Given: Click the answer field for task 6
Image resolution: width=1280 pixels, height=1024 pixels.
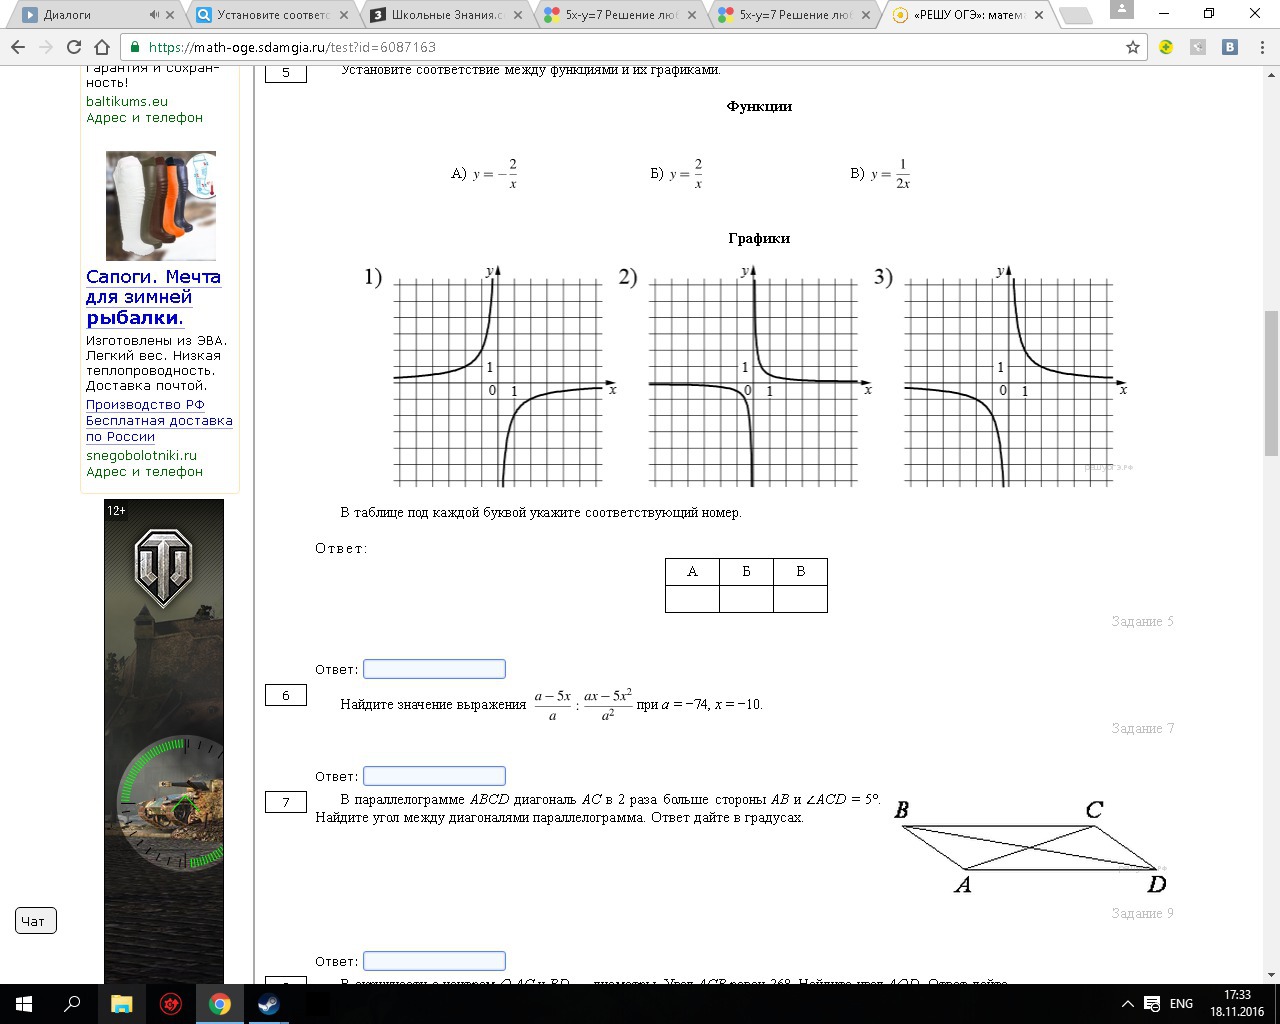Looking at the screenshot, I should (x=434, y=776).
